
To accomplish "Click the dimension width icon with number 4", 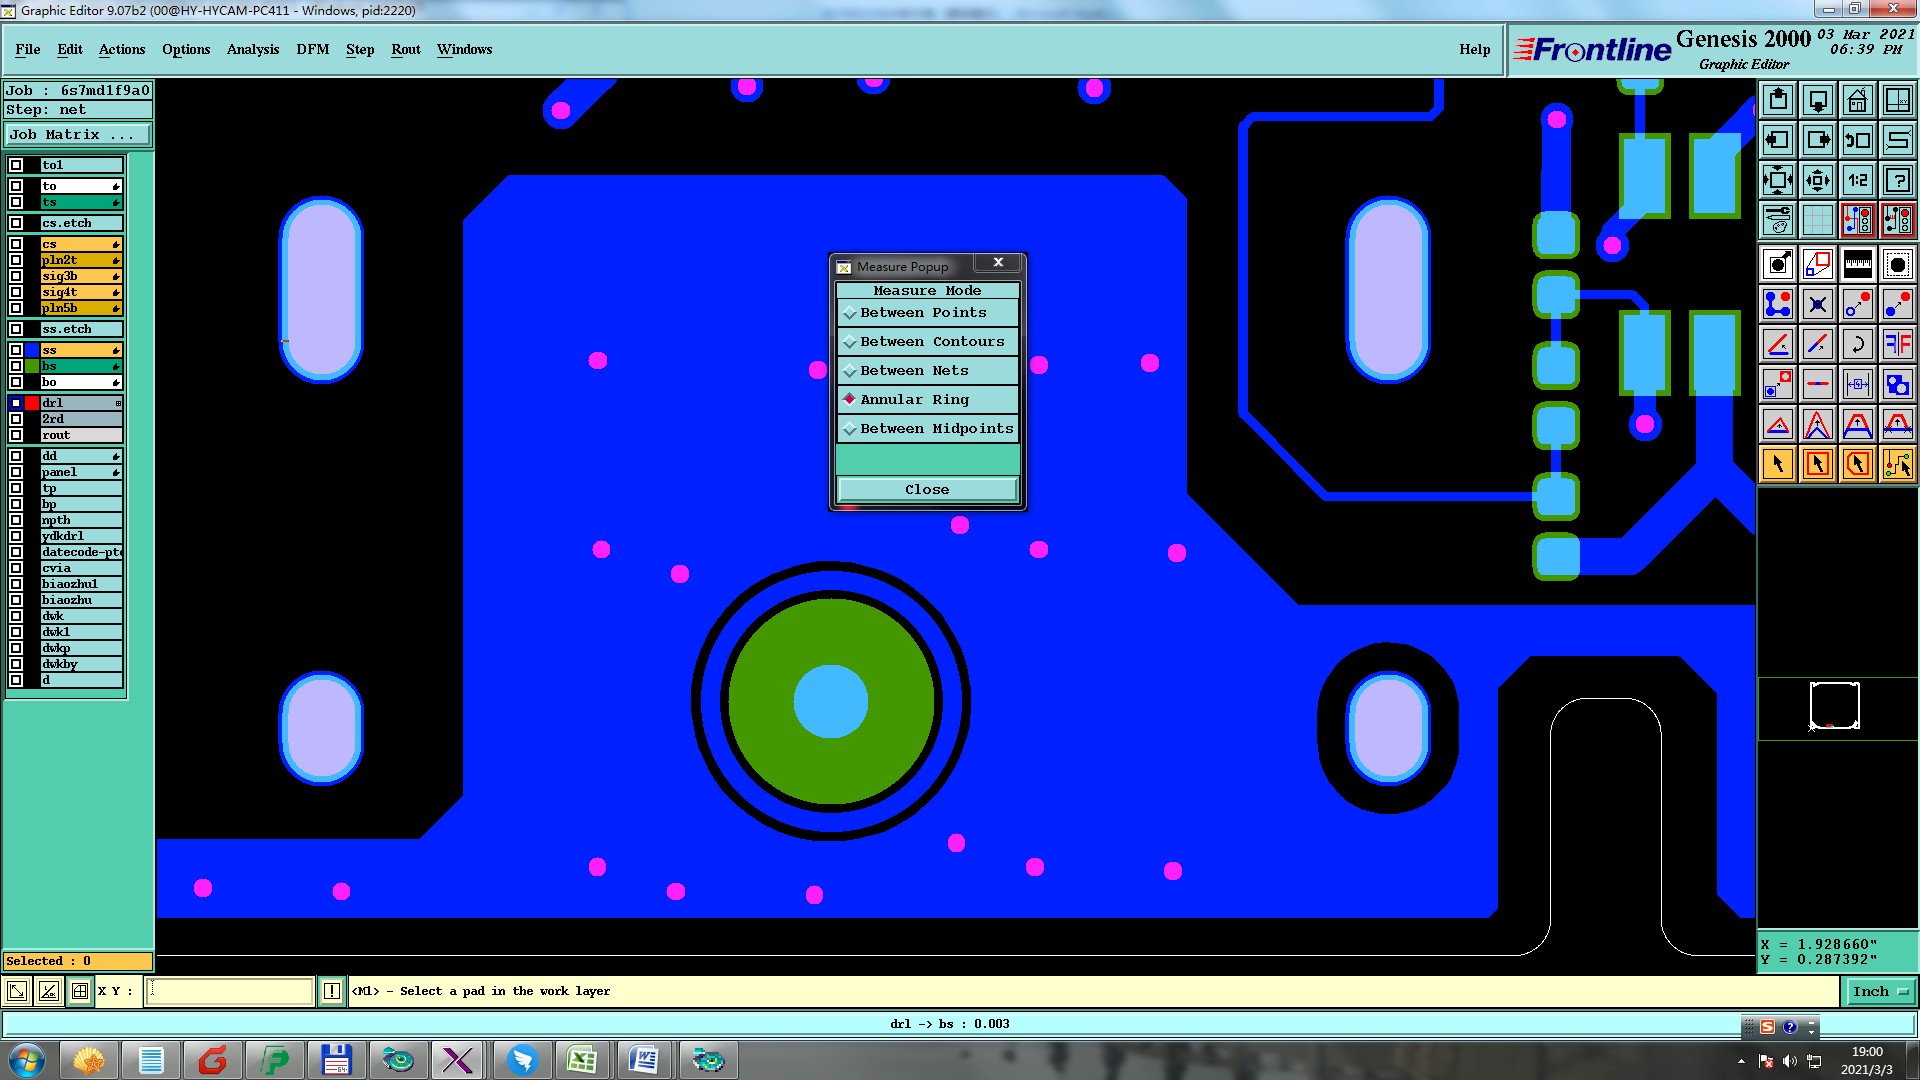I will tap(1858, 384).
